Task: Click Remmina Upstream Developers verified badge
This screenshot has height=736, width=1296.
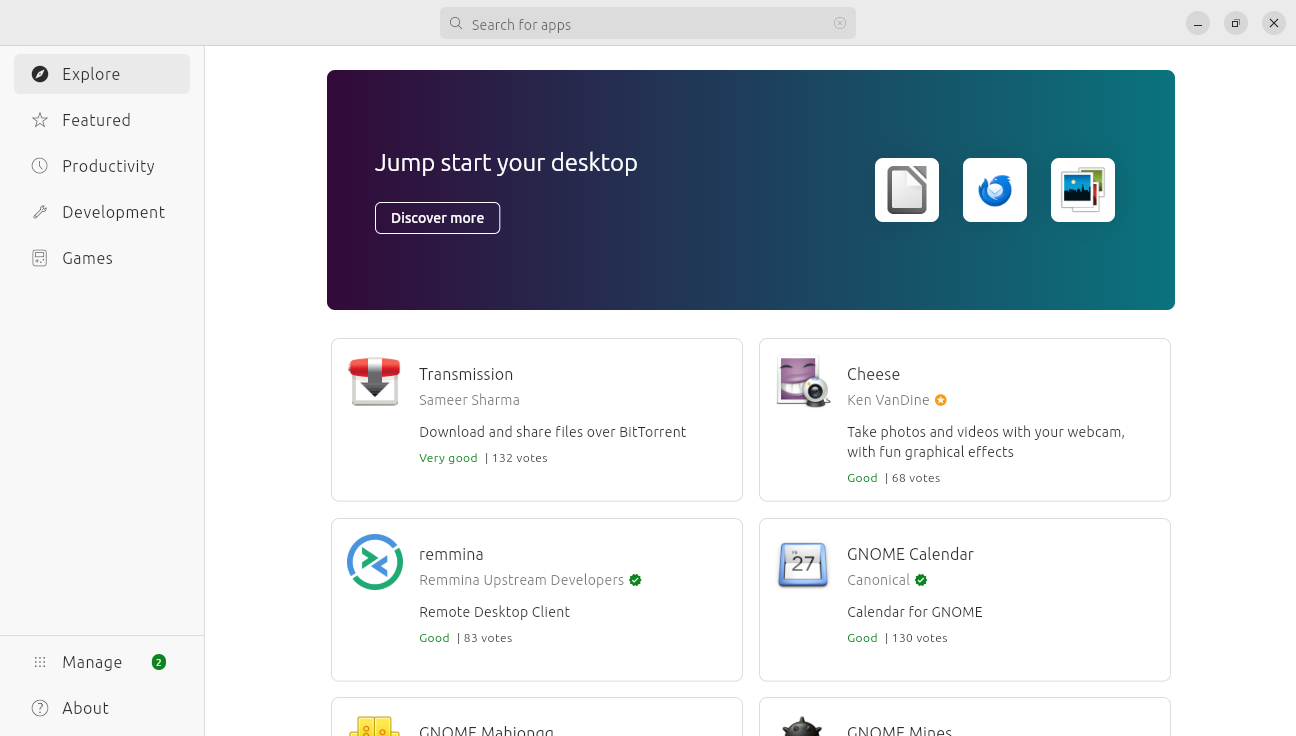Action: pyautogui.click(x=635, y=580)
